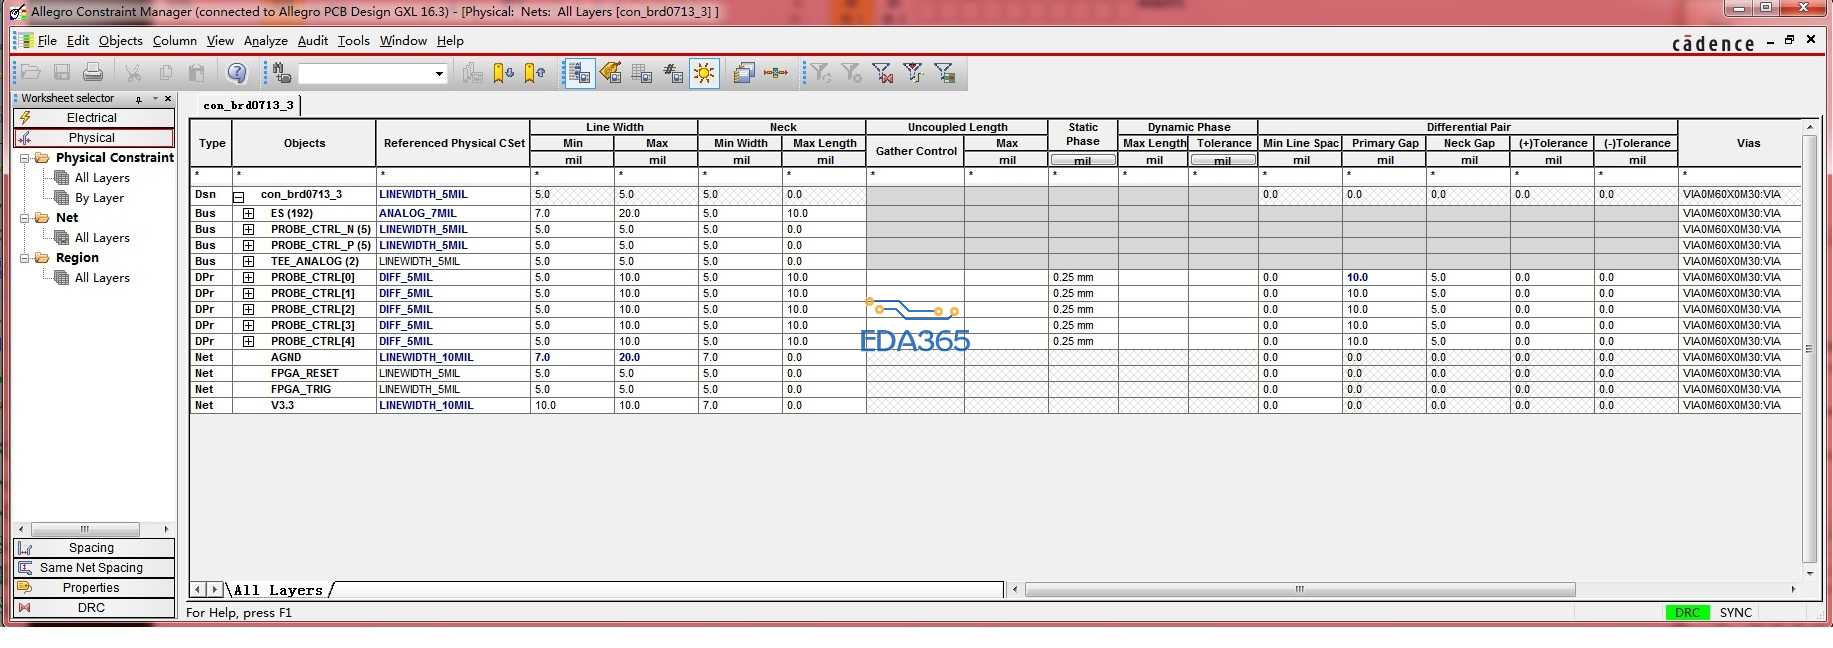
Task: Open the Electrical worksheet section
Action: pyautogui.click(x=93, y=118)
